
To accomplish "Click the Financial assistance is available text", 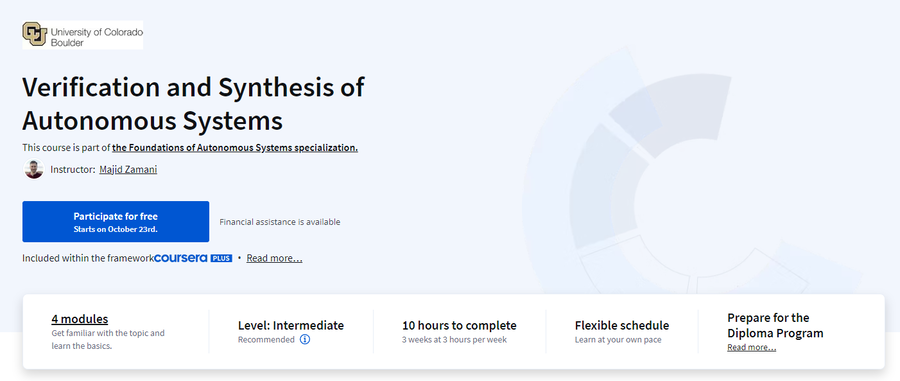I will click(x=280, y=222).
